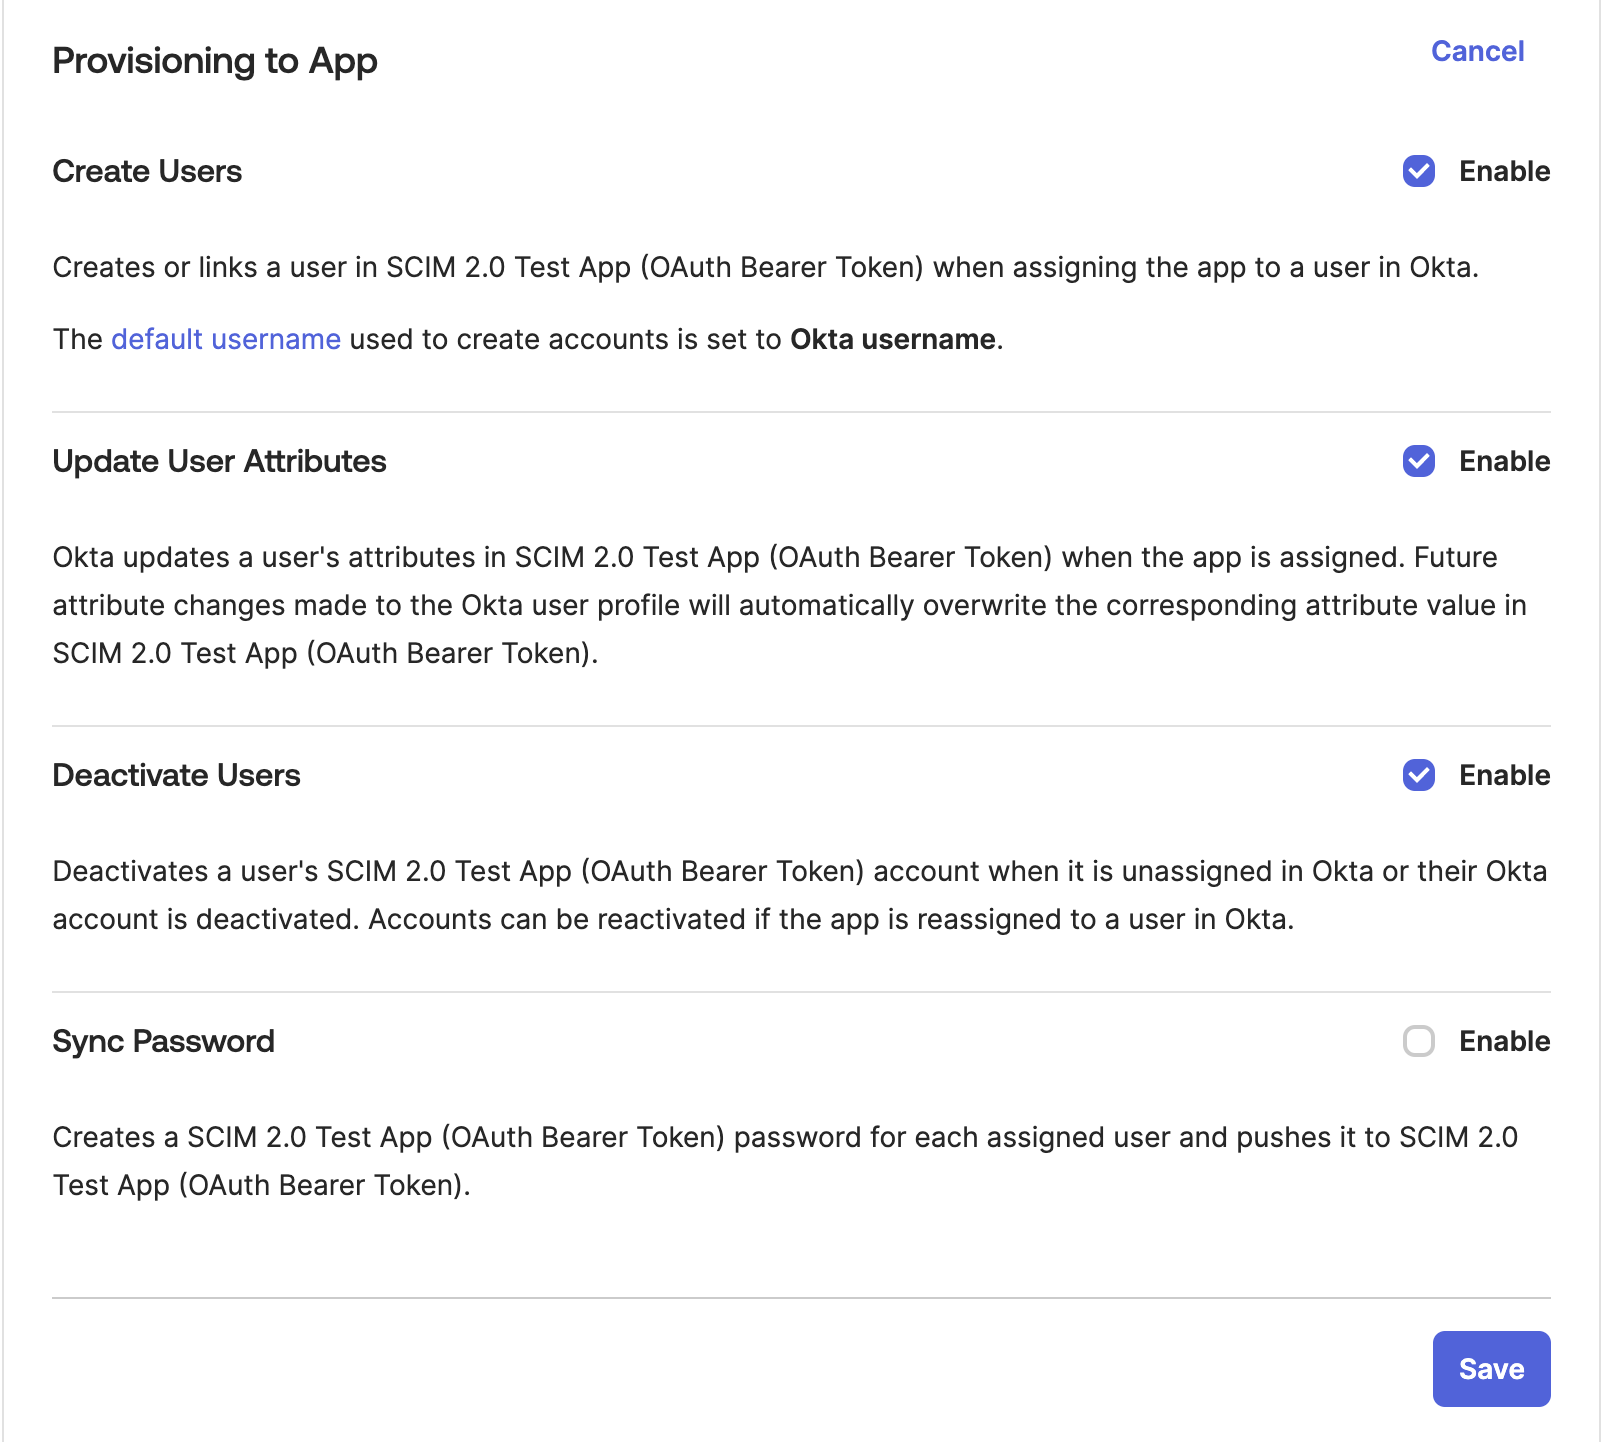The height and width of the screenshot is (1442, 1620).
Task: Click the Okta username bold text
Action: coord(893,339)
